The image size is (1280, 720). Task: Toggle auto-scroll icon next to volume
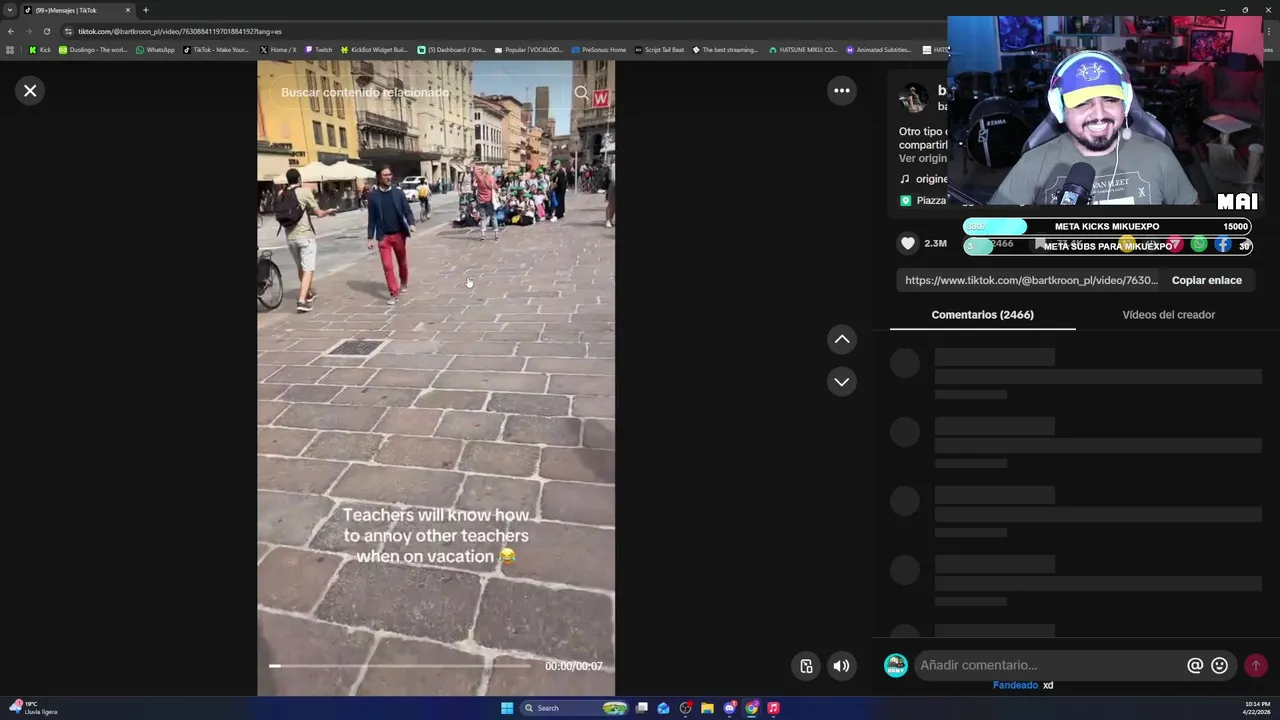pyautogui.click(x=806, y=666)
